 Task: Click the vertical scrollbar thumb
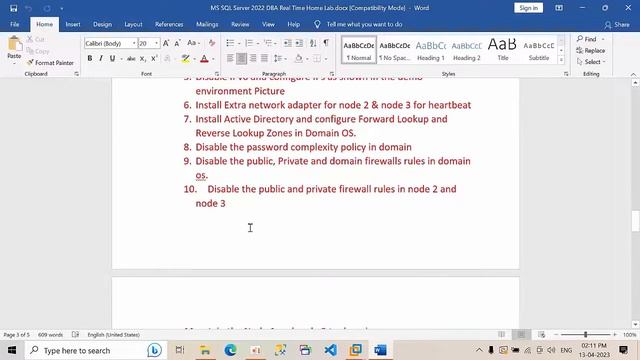point(635,221)
